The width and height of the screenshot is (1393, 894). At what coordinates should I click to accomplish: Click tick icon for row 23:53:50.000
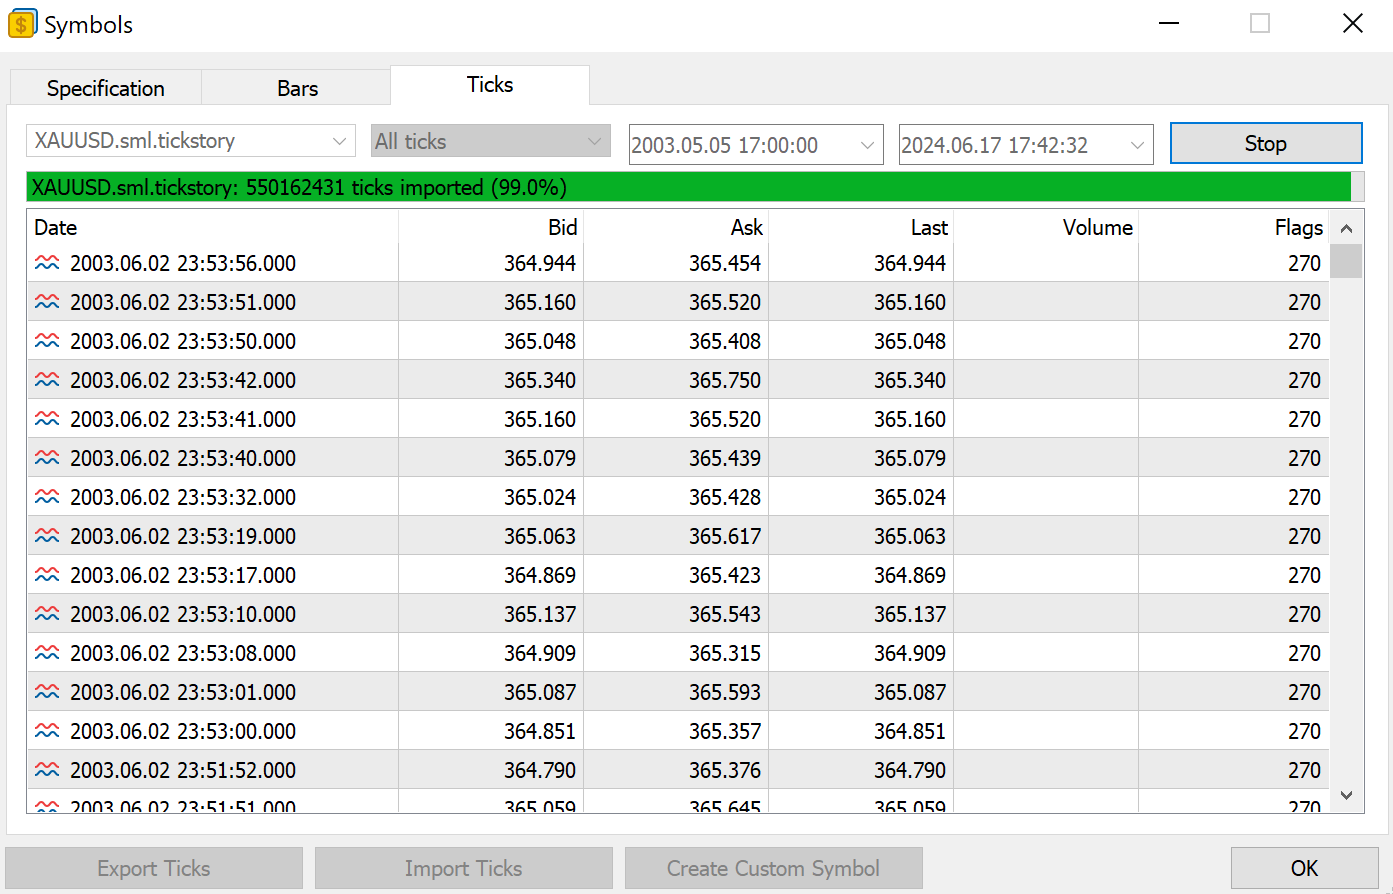47,341
